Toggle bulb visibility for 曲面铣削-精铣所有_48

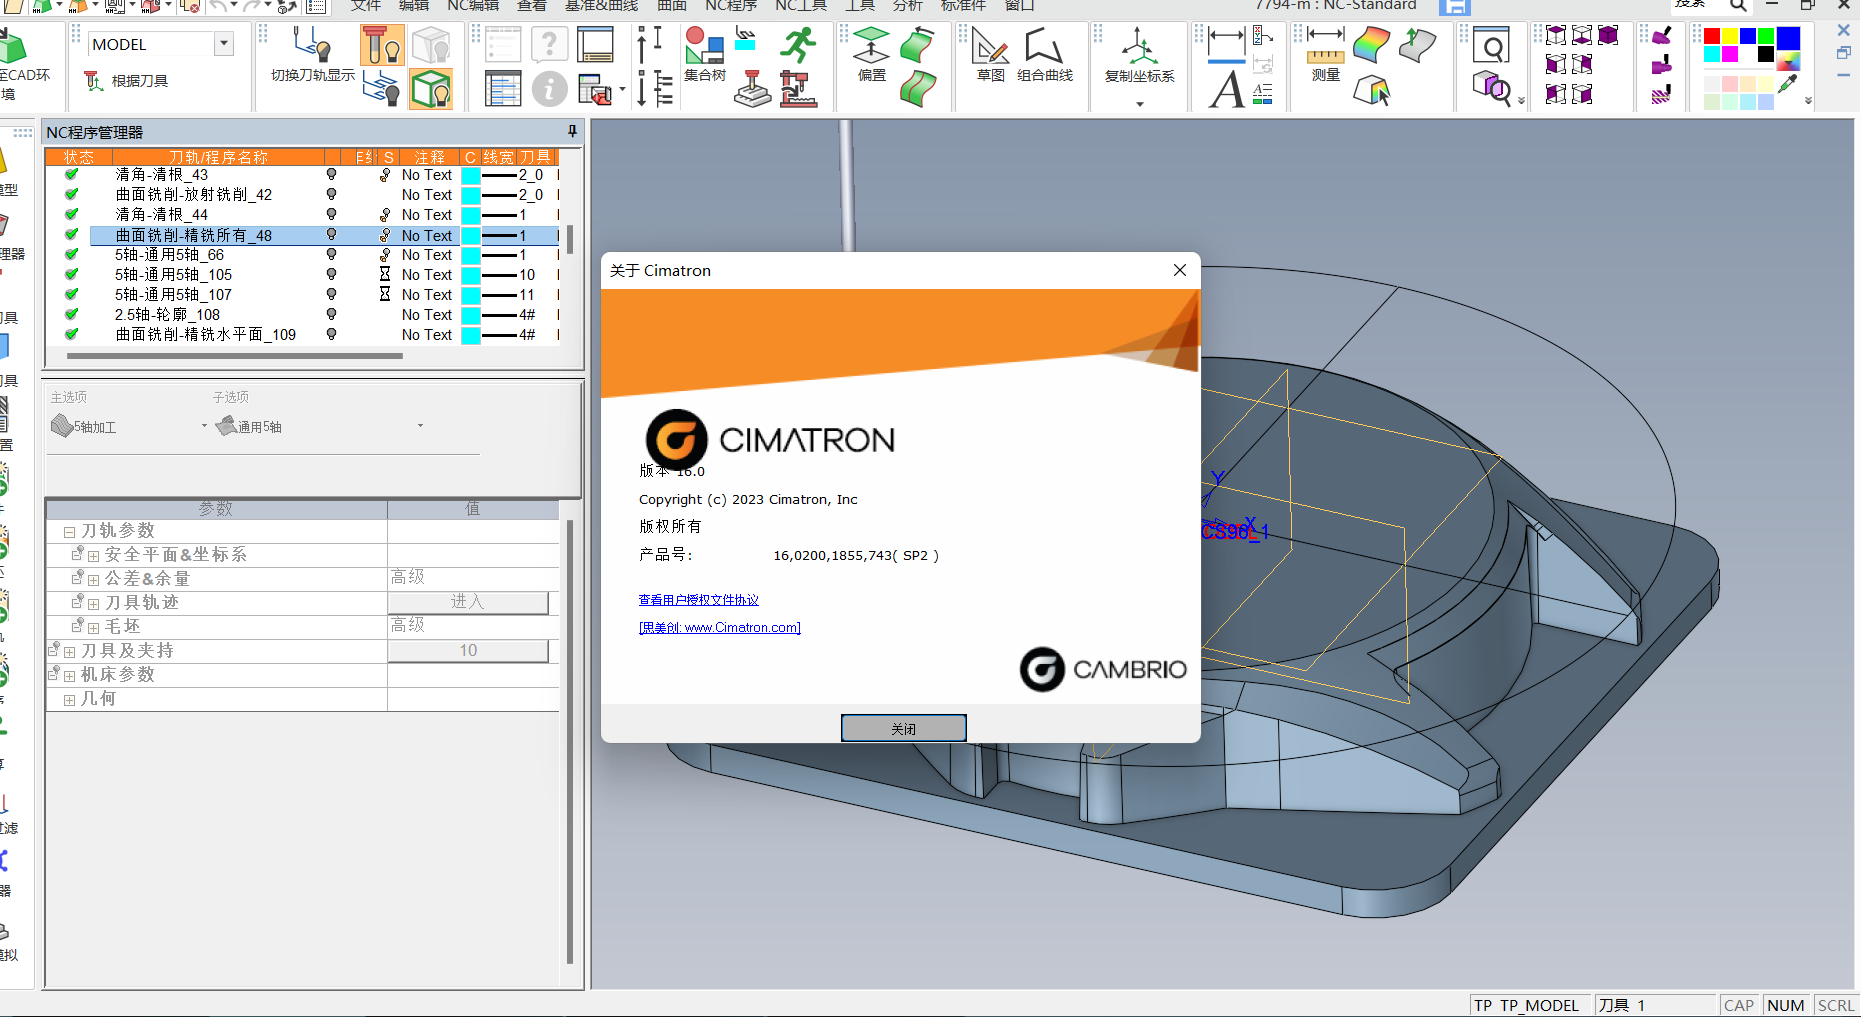(331, 235)
